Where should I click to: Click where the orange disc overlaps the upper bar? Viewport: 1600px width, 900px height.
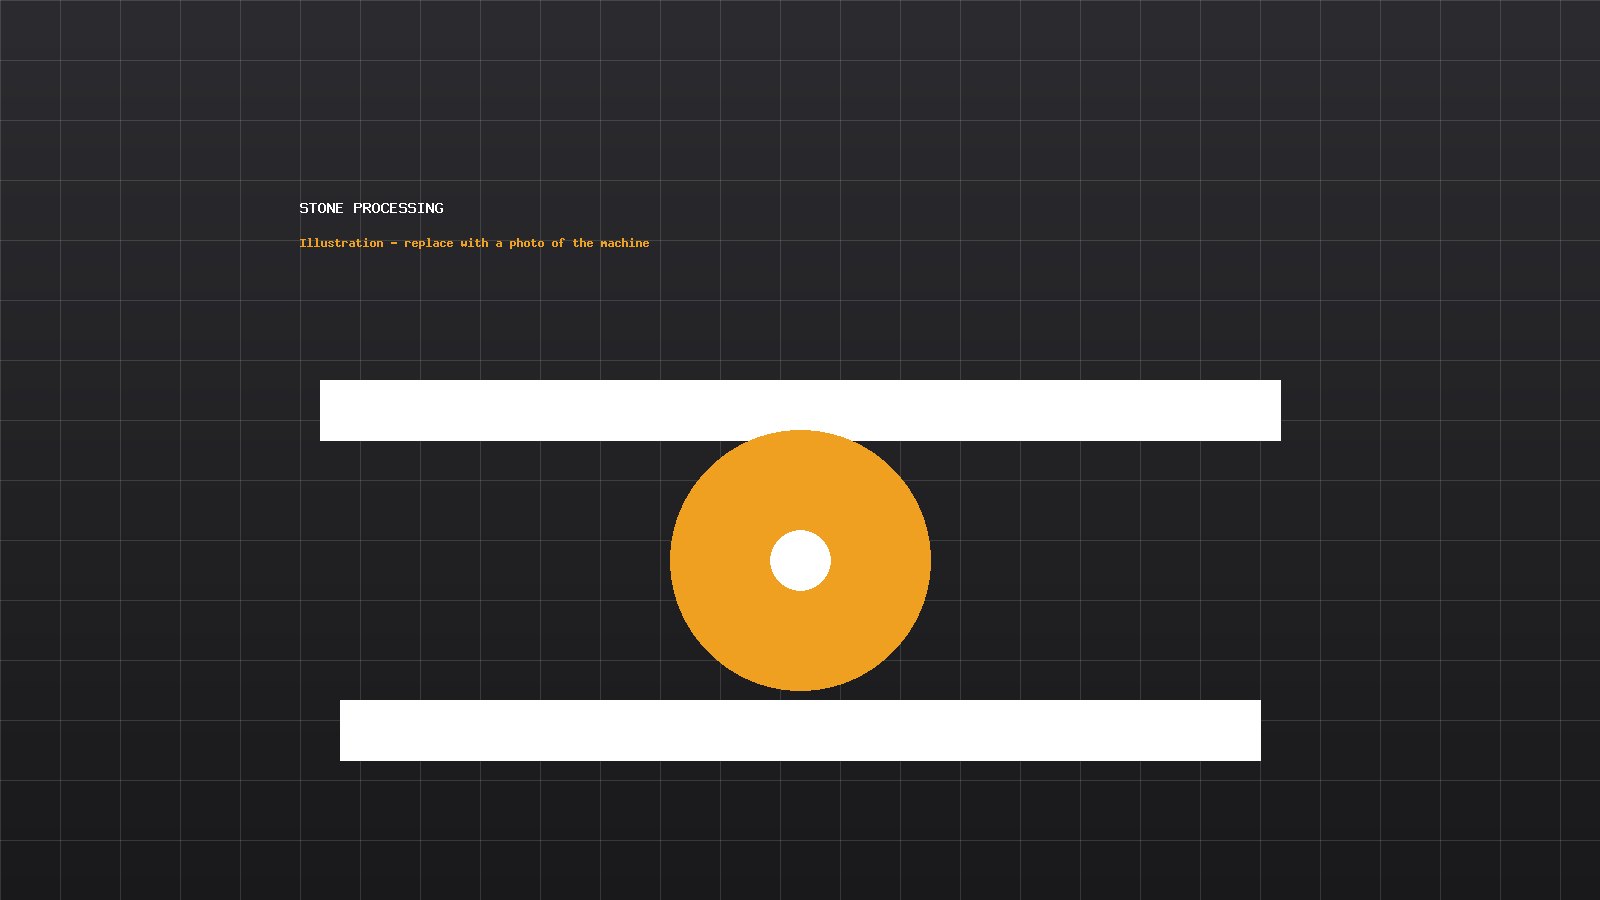pos(800,436)
